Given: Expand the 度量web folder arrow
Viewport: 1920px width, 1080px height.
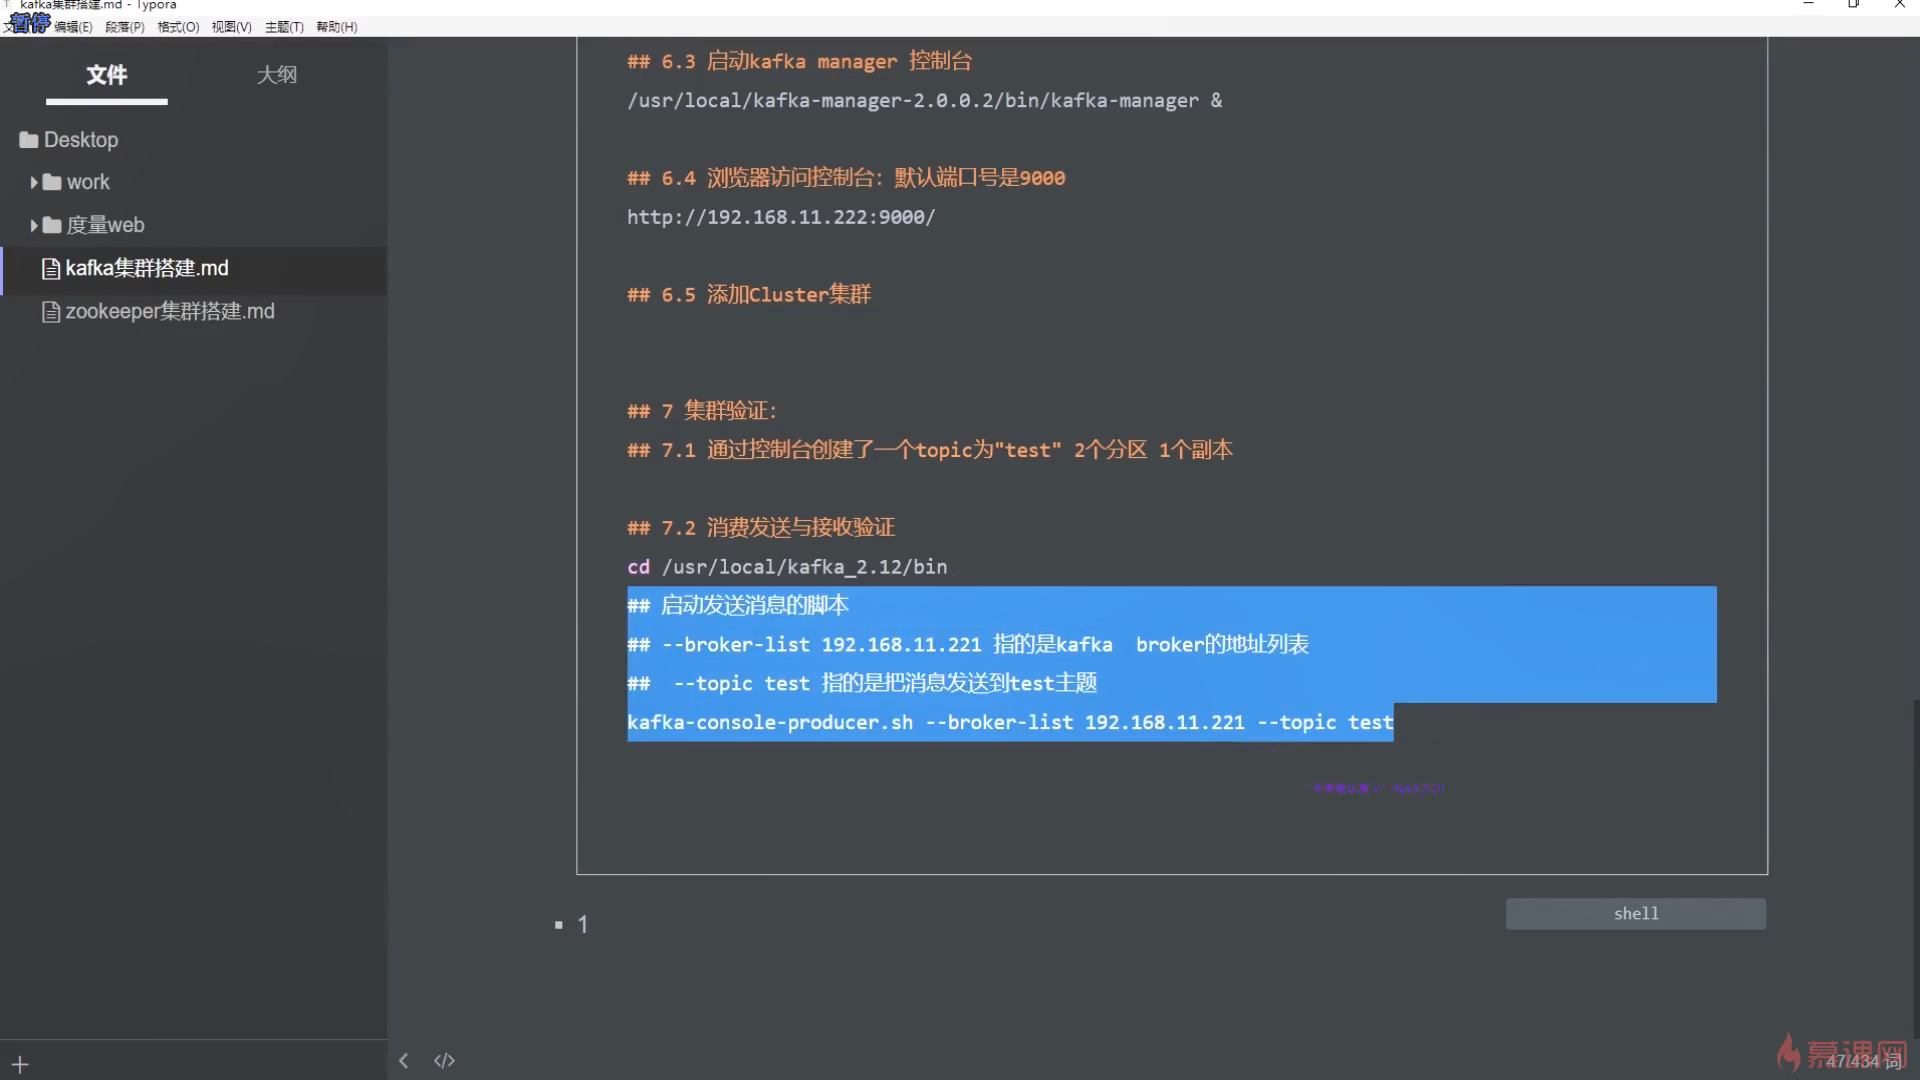Looking at the screenshot, I should click(x=34, y=225).
